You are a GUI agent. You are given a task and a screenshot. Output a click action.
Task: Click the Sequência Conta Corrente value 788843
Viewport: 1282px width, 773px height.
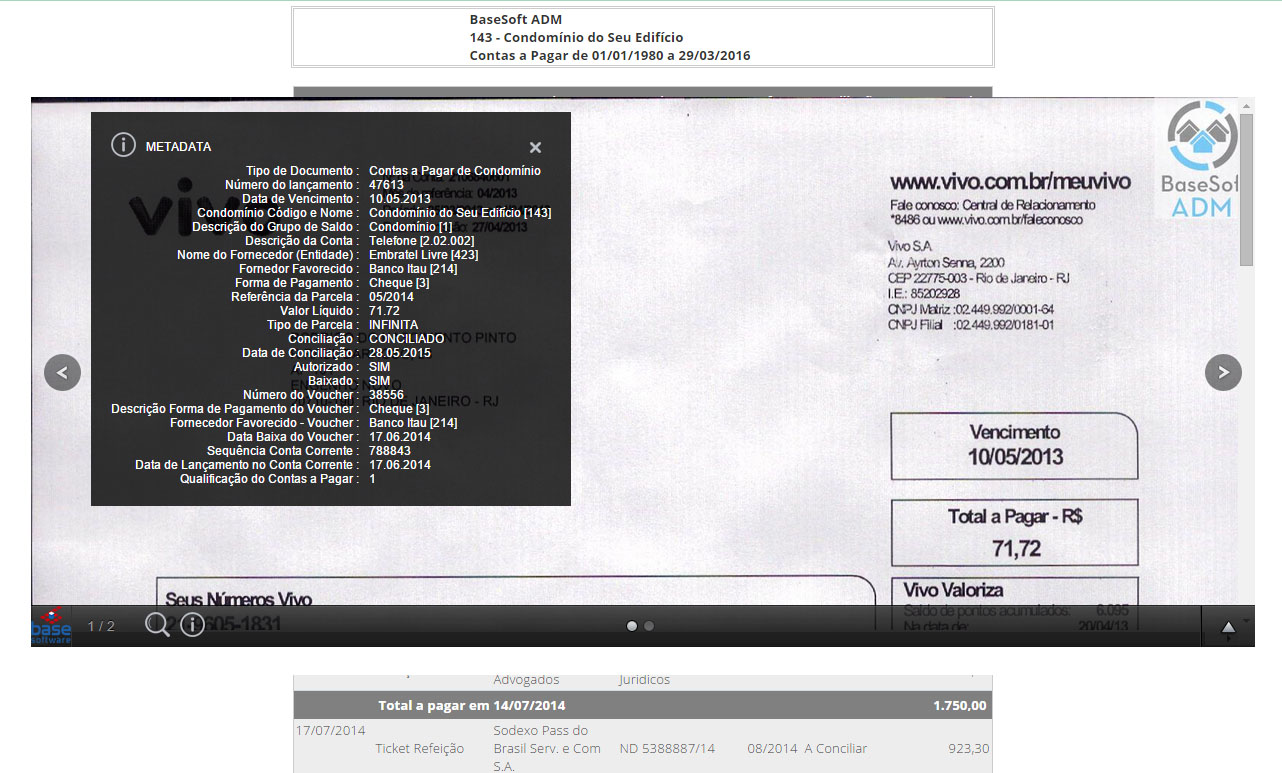tap(390, 451)
